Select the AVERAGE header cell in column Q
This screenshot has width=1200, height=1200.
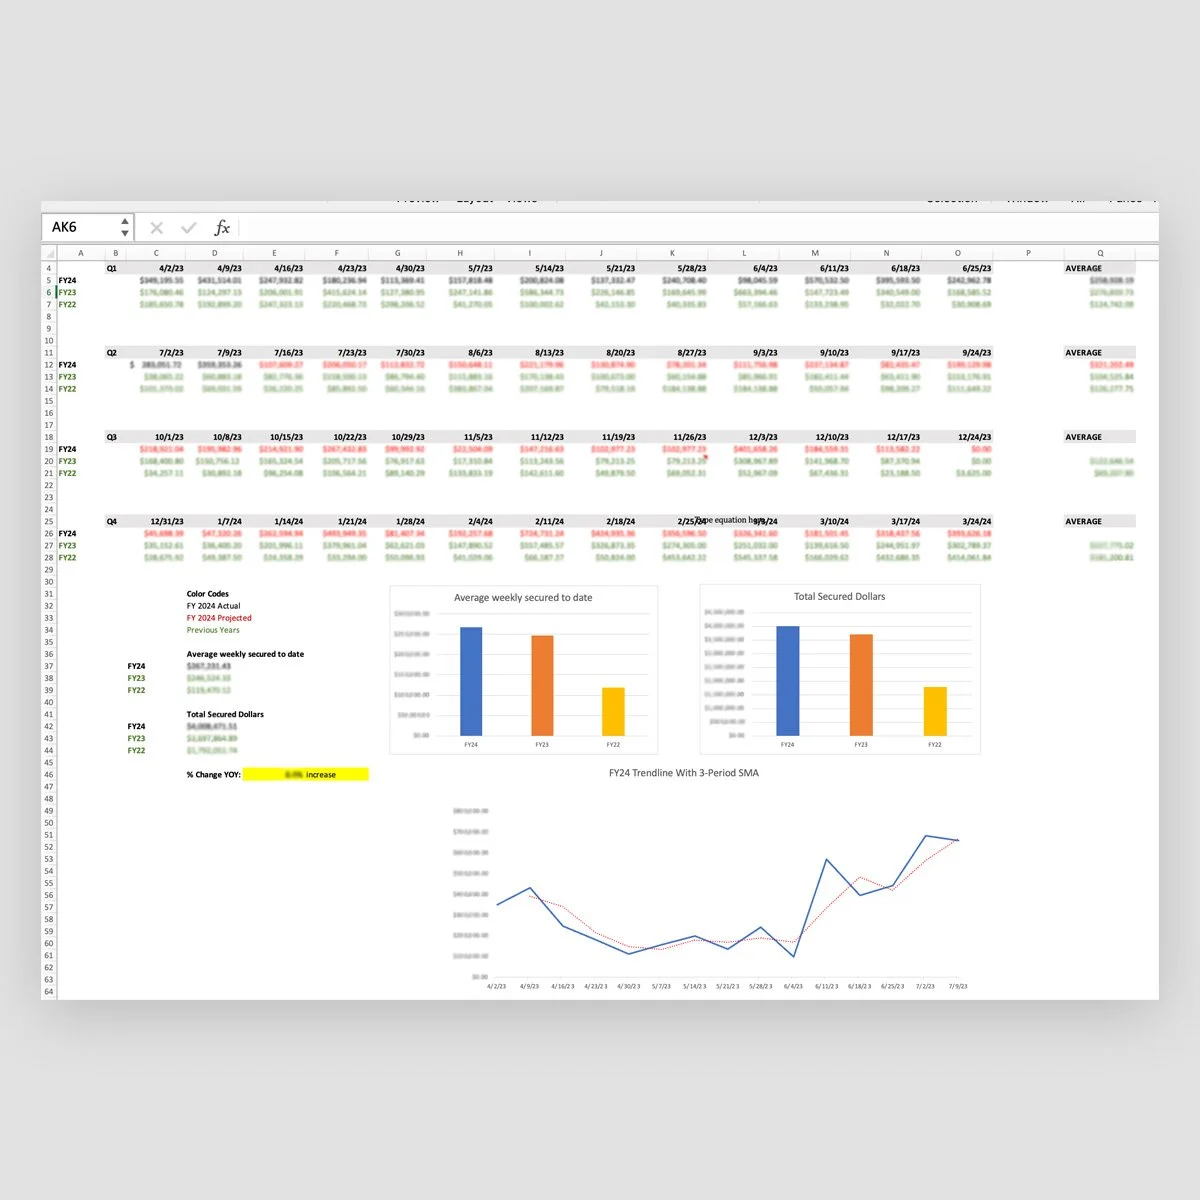[1081, 268]
